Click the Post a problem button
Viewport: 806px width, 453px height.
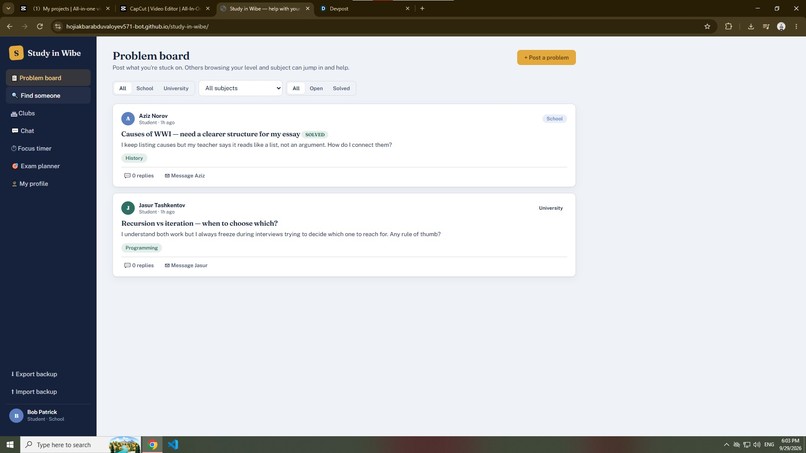coord(546,58)
